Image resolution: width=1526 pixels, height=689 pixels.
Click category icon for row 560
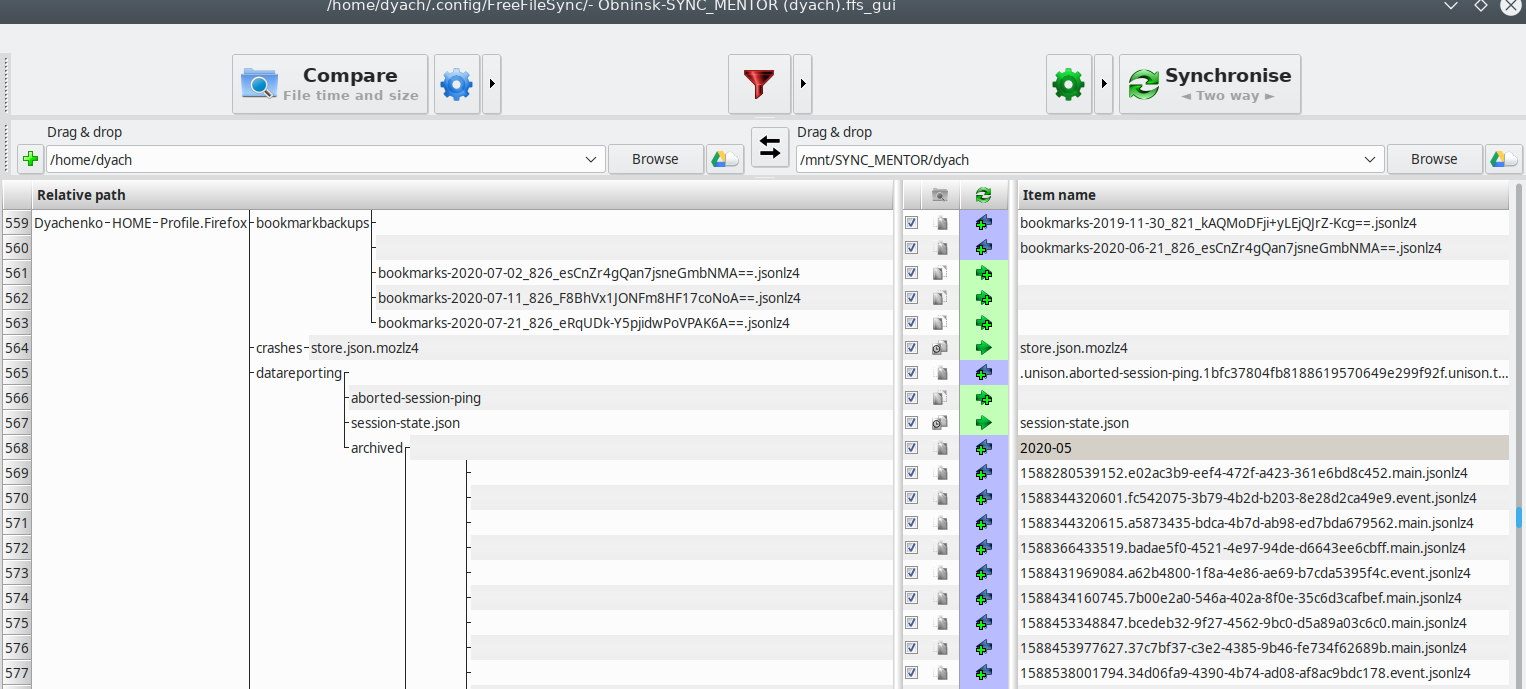[940, 248]
